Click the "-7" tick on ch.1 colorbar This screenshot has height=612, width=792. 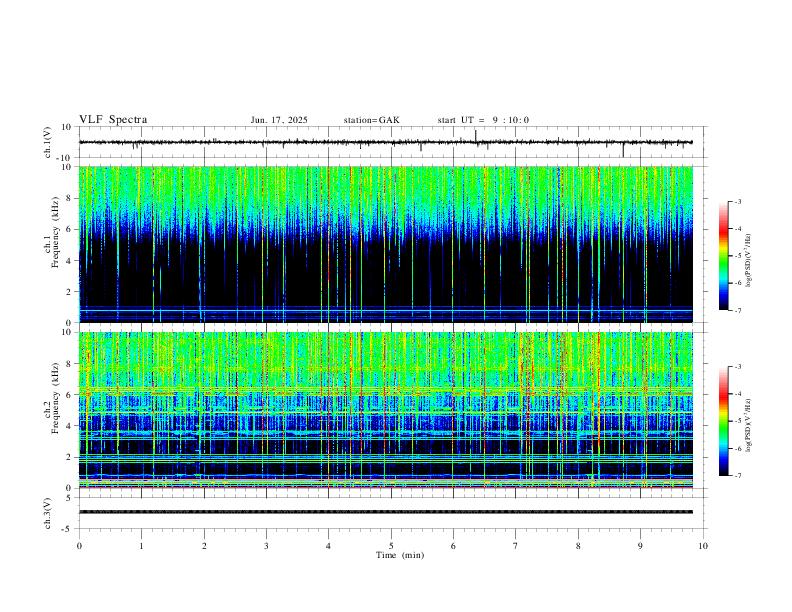tap(737, 311)
